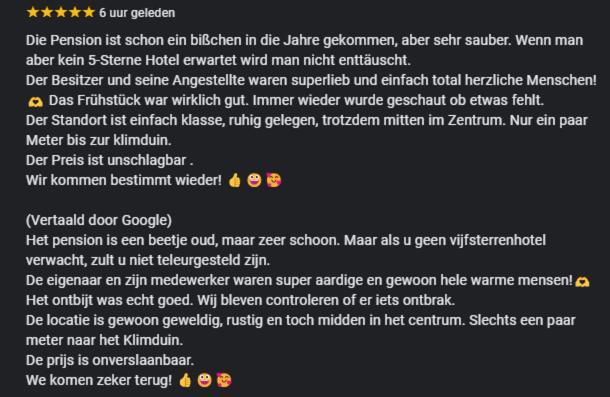Click the '6 uur geleden' timestamp
The image size is (610, 397).
click(137, 13)
